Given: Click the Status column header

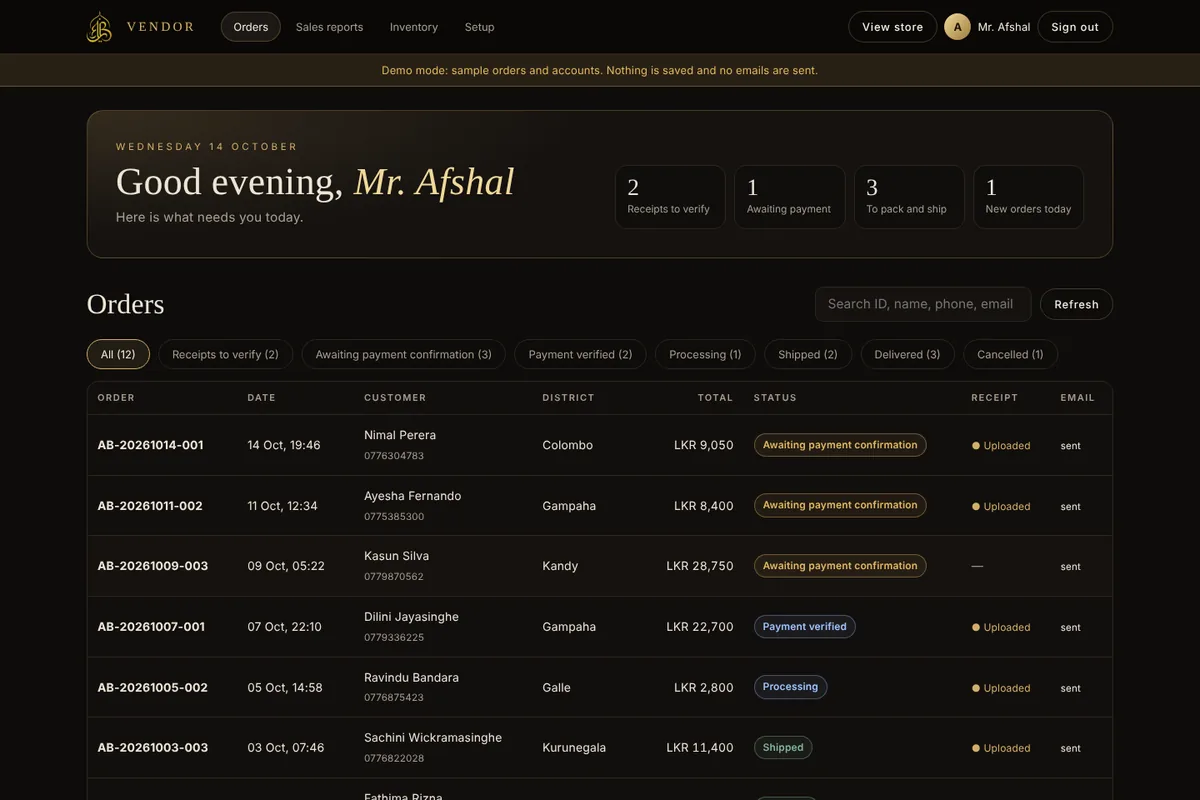Looking at the screenshot, I should coord(775,398).
